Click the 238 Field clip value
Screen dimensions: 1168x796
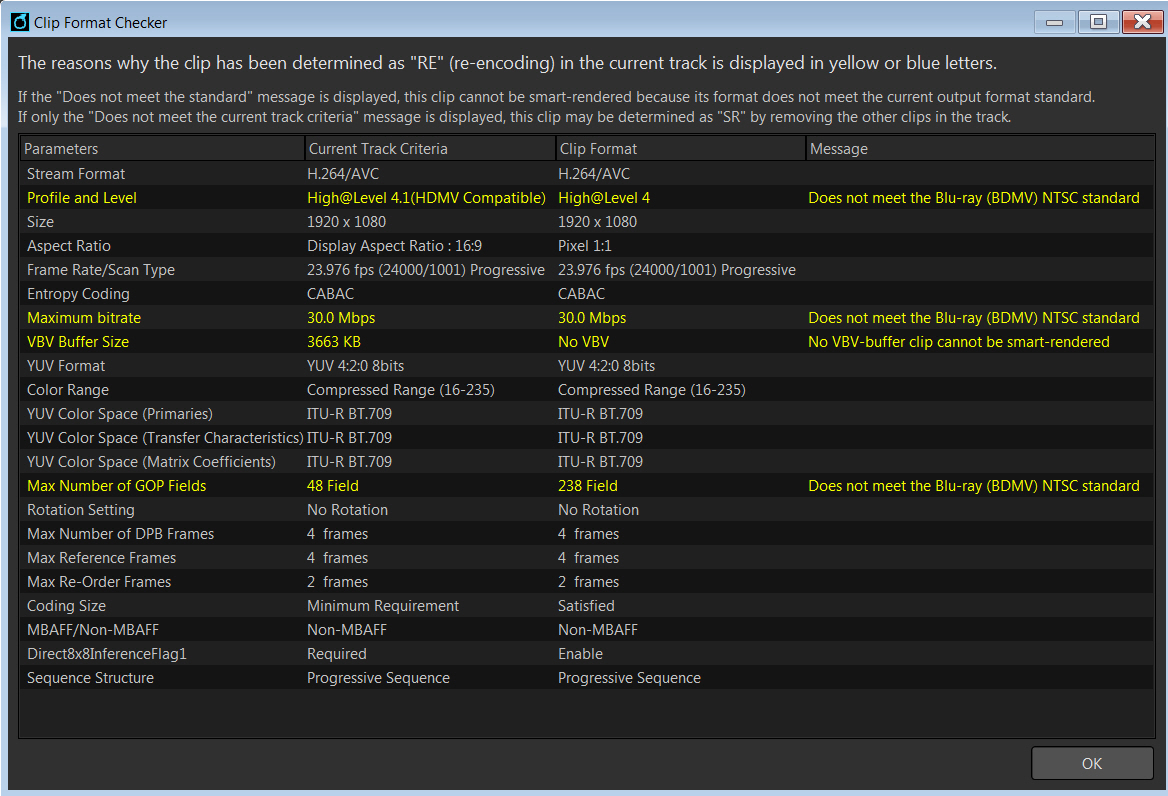coord(588,485)
